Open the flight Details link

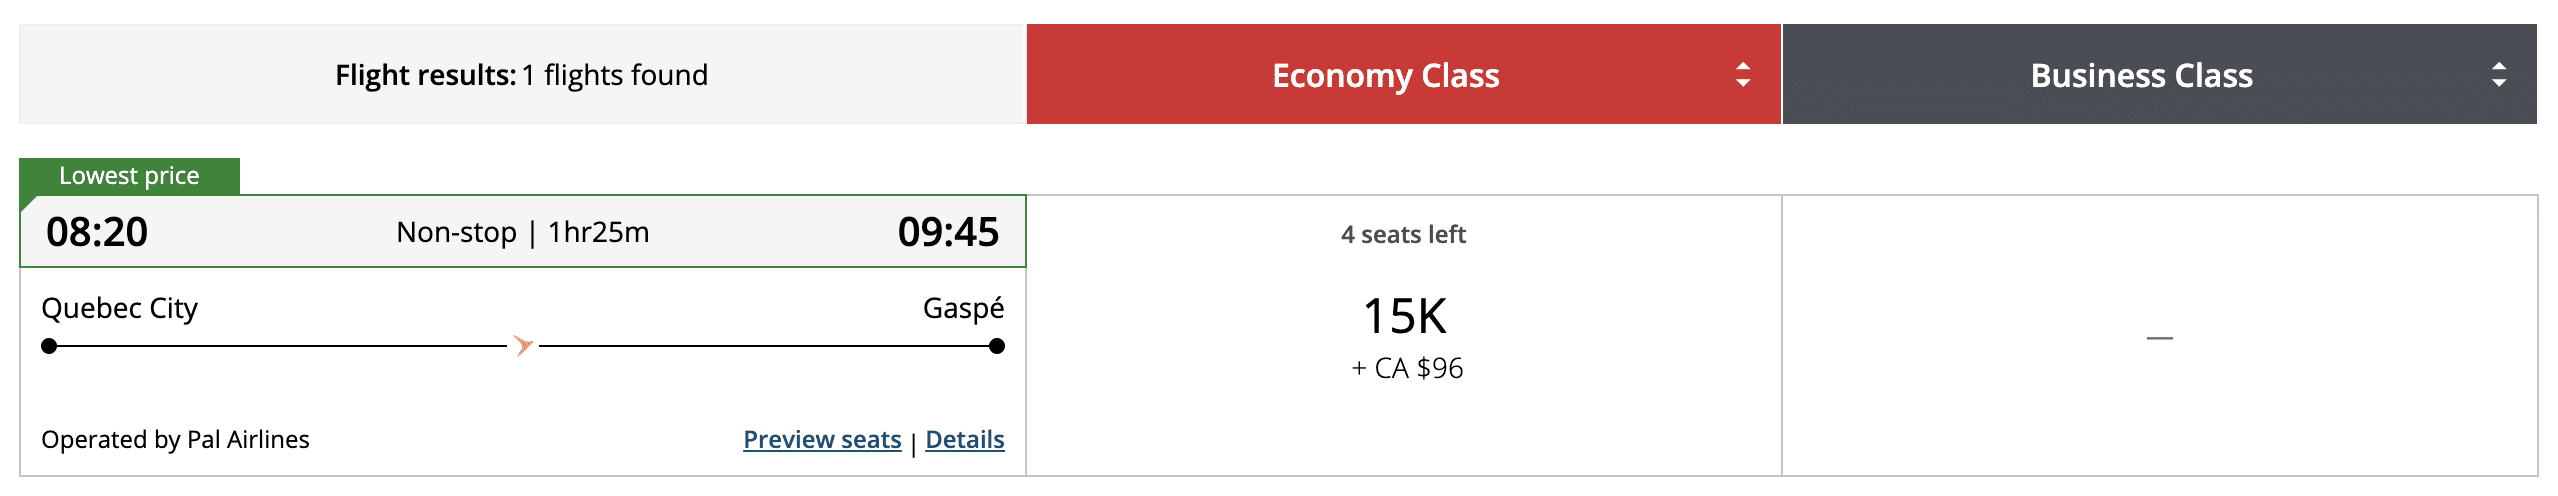coord(964,440)
